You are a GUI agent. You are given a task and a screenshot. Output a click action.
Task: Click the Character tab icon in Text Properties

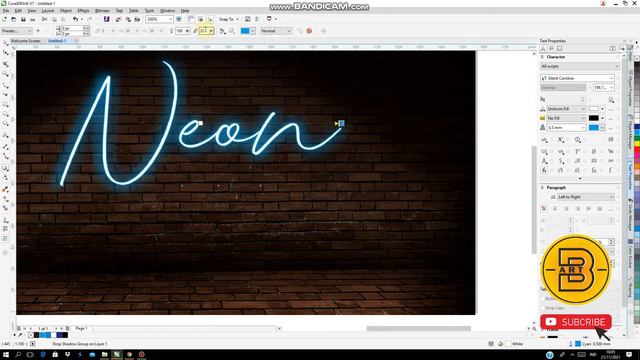pyautogui.click(x=543, y=49)
